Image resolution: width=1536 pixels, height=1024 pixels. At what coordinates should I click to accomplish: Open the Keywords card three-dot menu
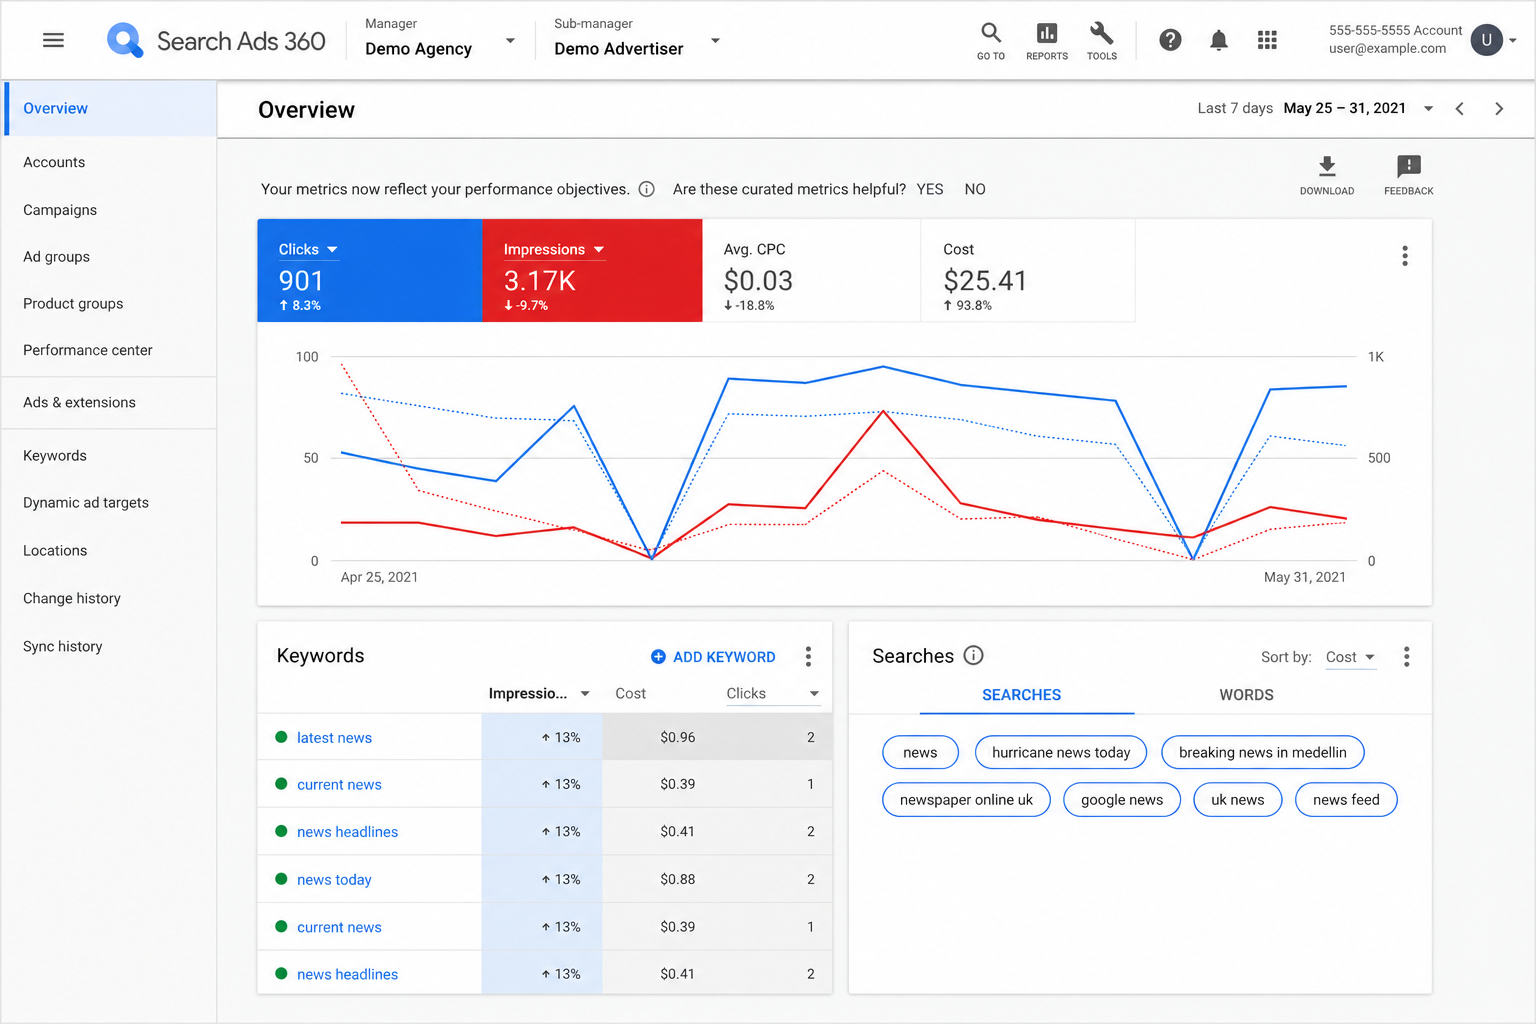pyautogui.click(x=808, y=656)
